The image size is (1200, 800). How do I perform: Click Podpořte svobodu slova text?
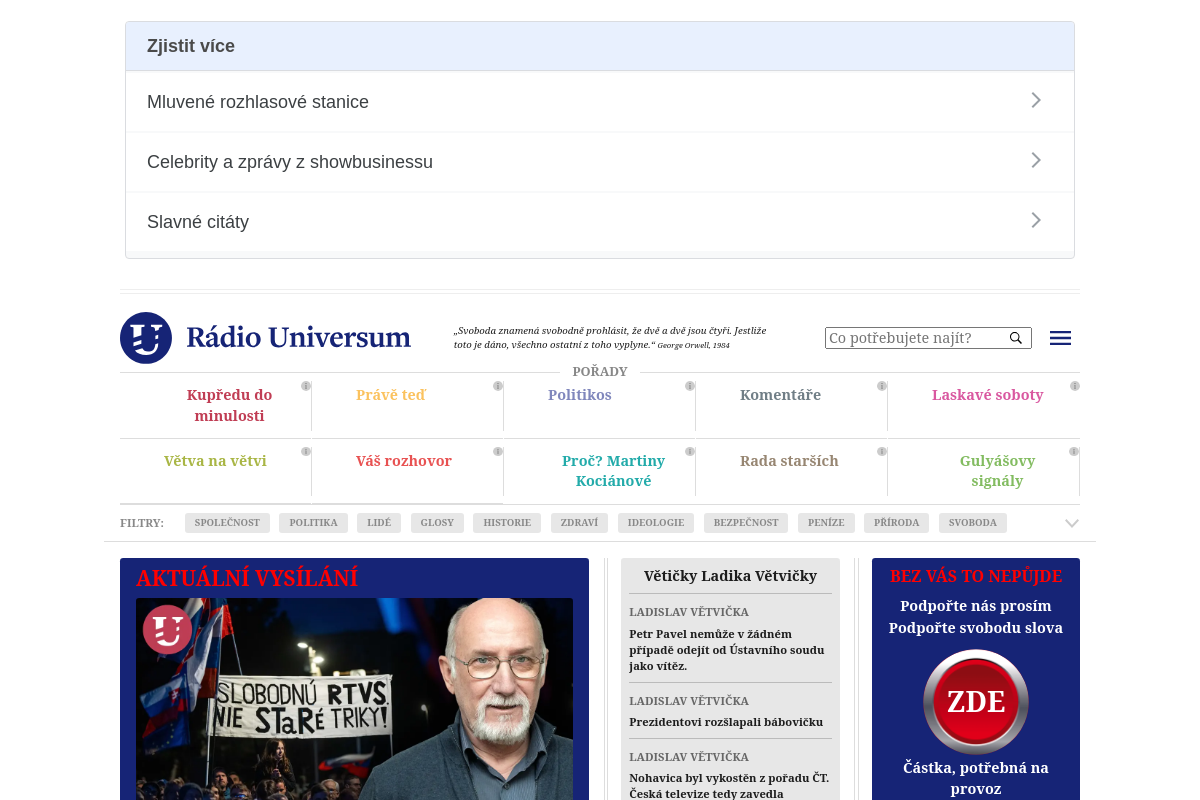click(976, 628)
